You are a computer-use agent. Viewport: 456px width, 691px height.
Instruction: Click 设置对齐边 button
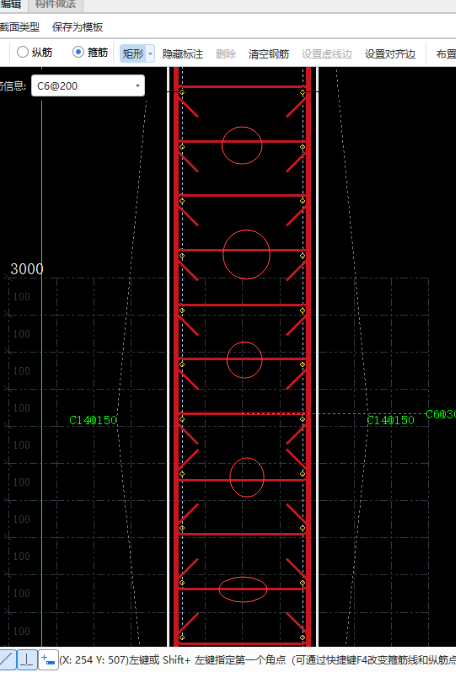[x=390, y=54]
